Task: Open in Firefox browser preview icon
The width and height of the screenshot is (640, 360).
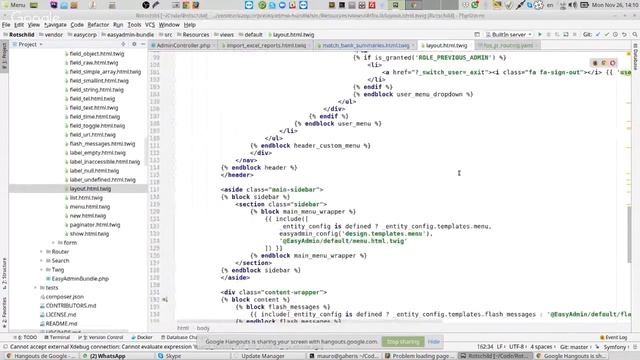Action: pos(604,63)
